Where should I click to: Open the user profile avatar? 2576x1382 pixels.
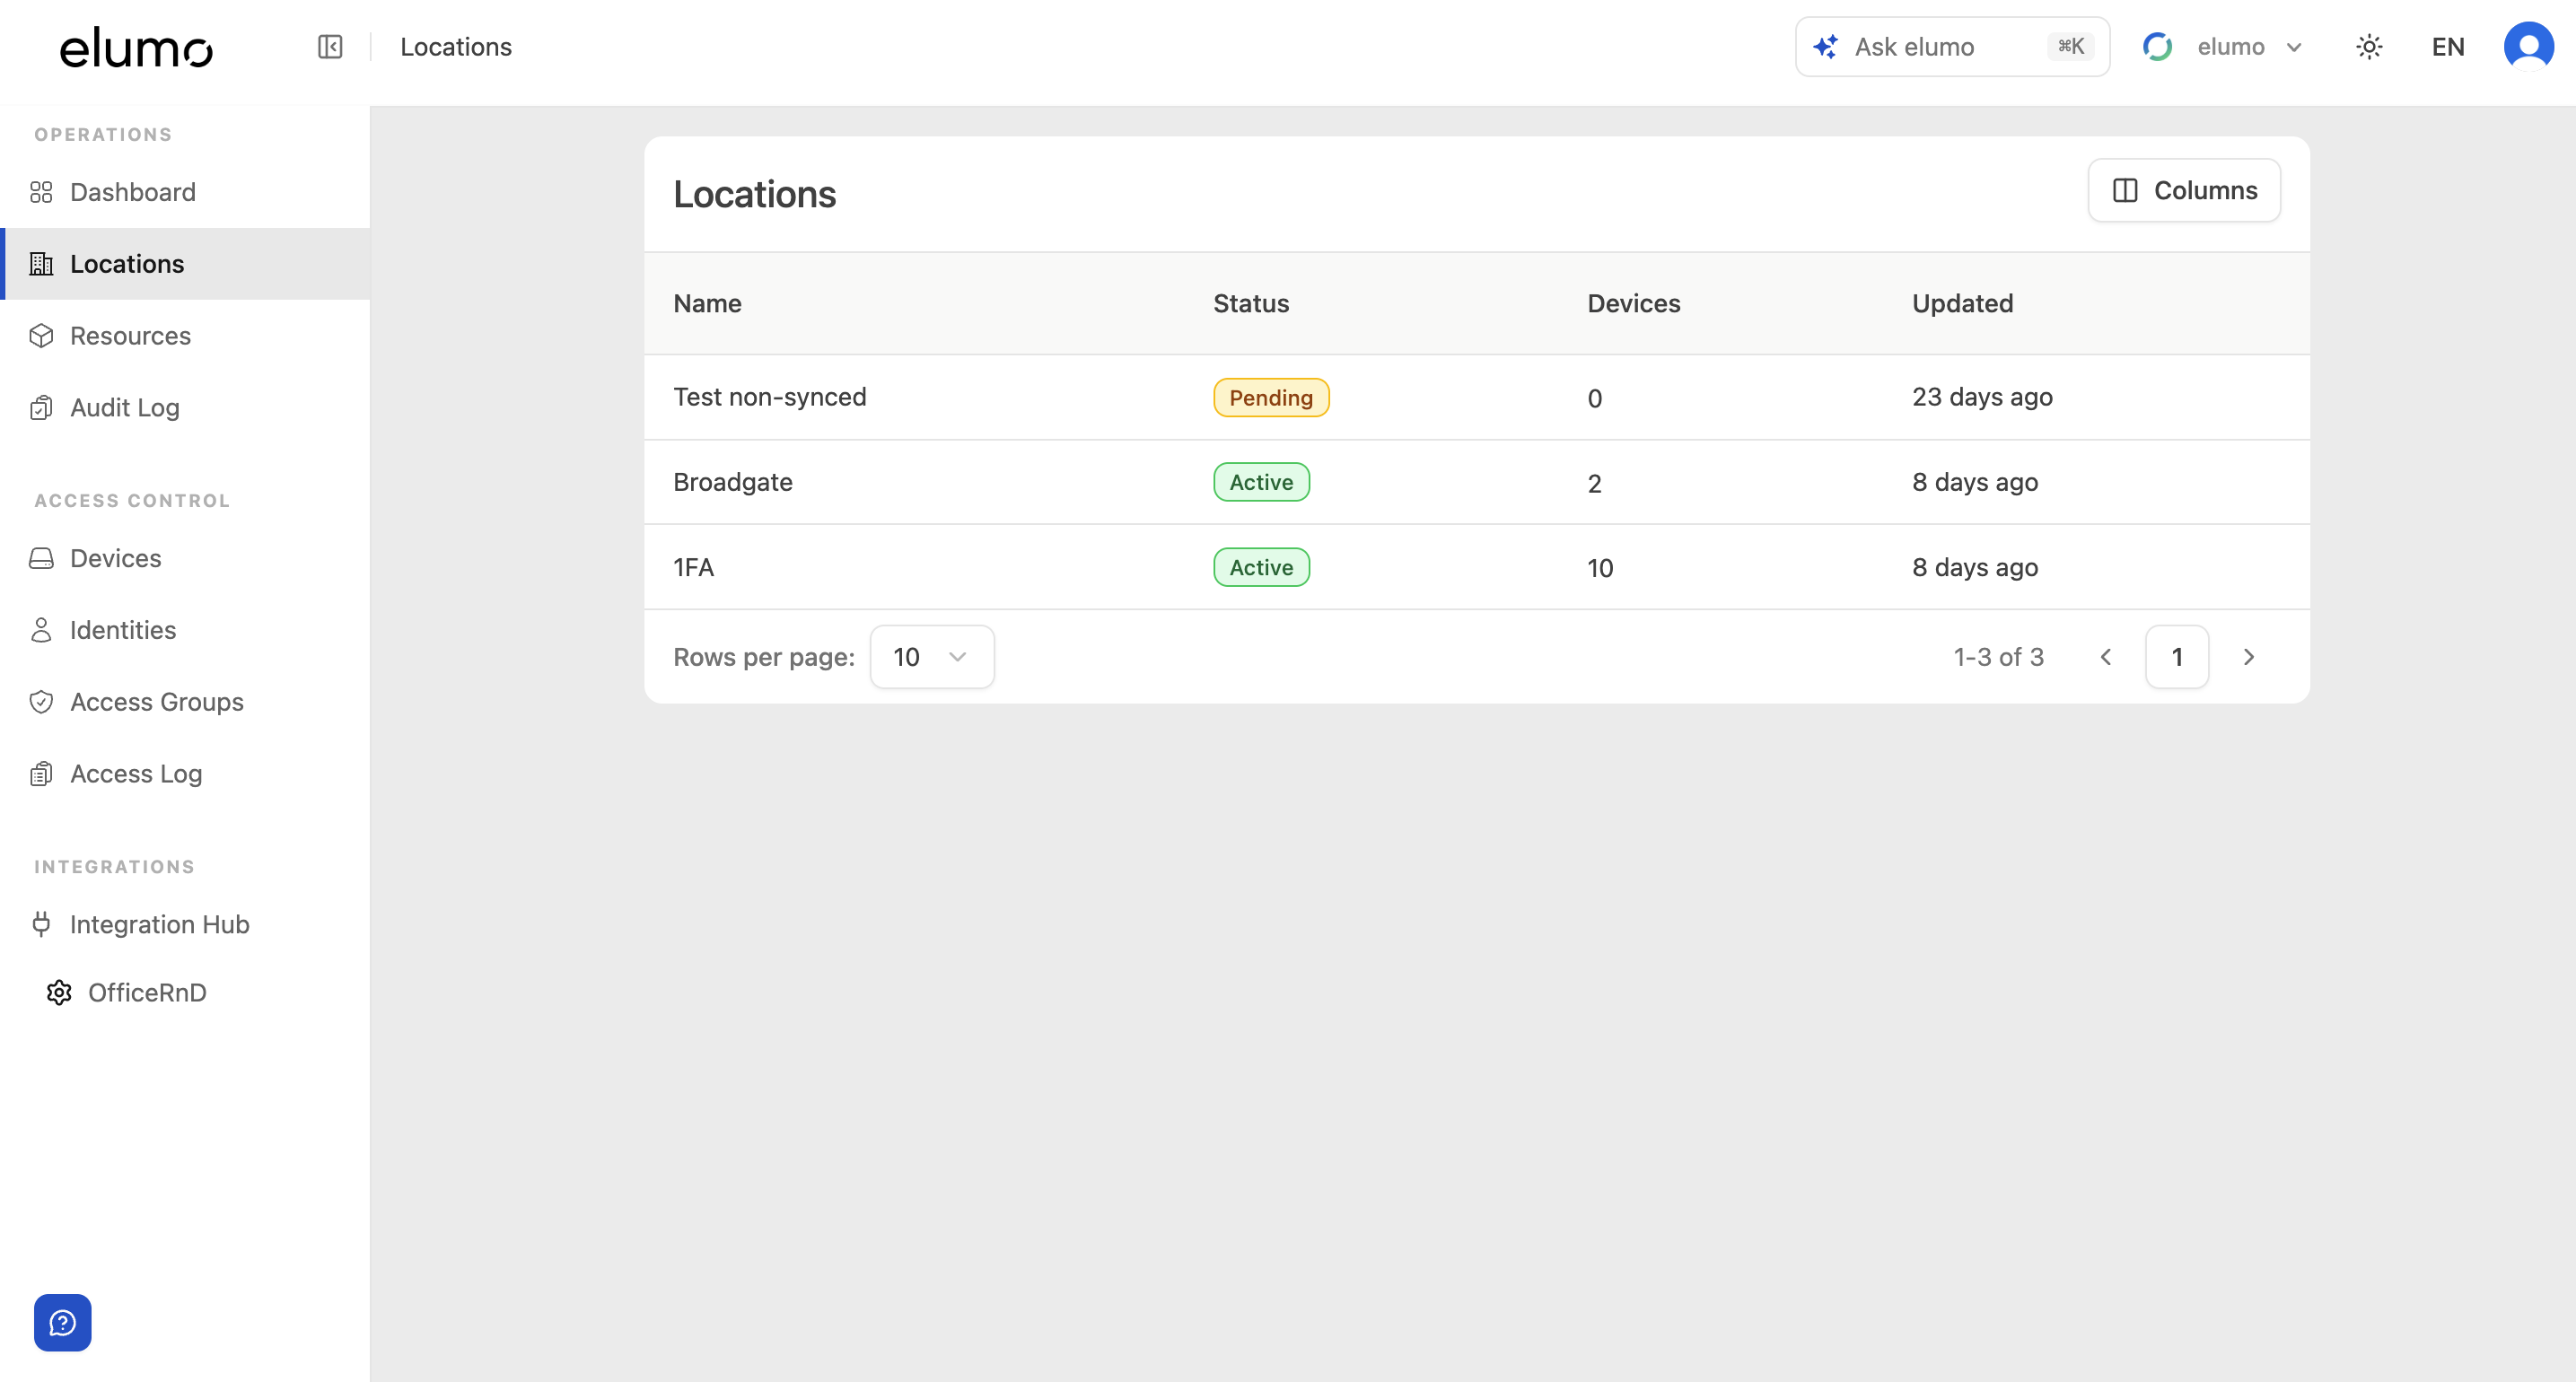[x=2529, y=47]
